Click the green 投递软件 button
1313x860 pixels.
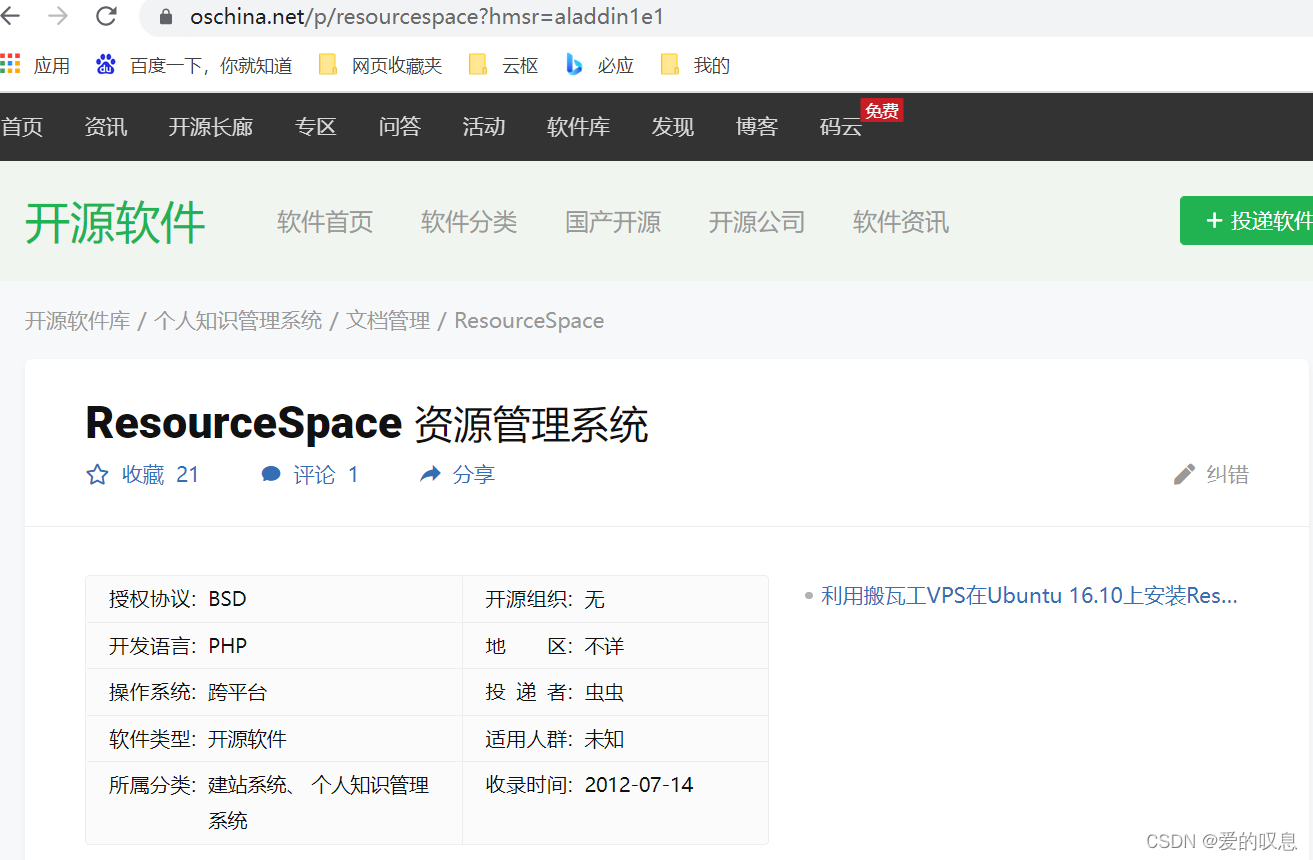(x=1247, y=220)
